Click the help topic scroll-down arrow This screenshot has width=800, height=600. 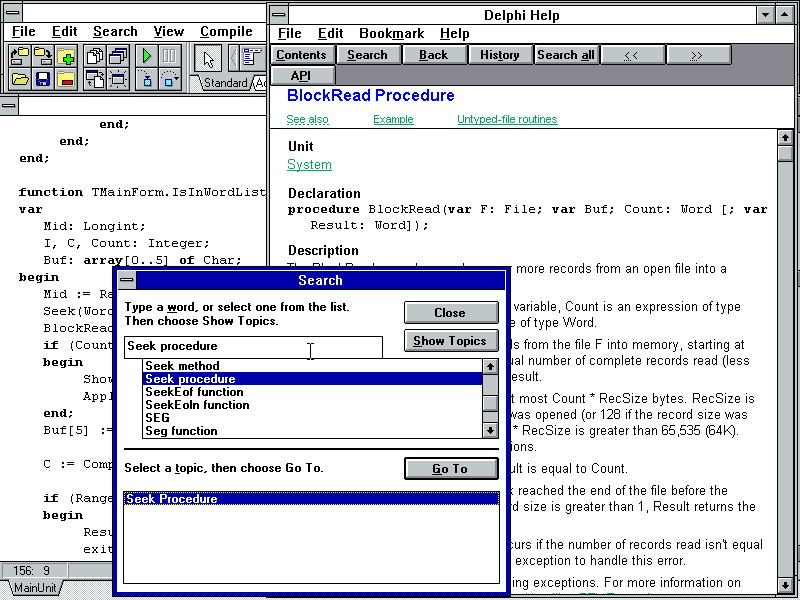785,584
